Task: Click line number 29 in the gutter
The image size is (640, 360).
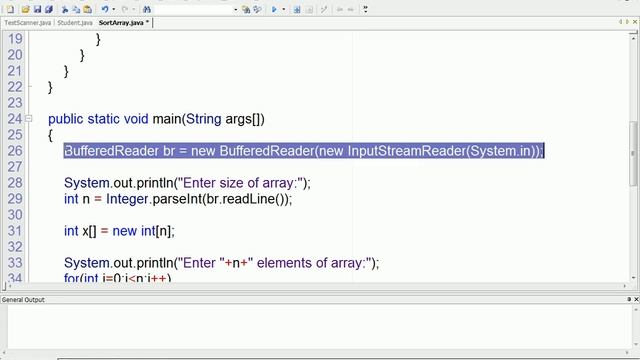Action: [15, 199]
